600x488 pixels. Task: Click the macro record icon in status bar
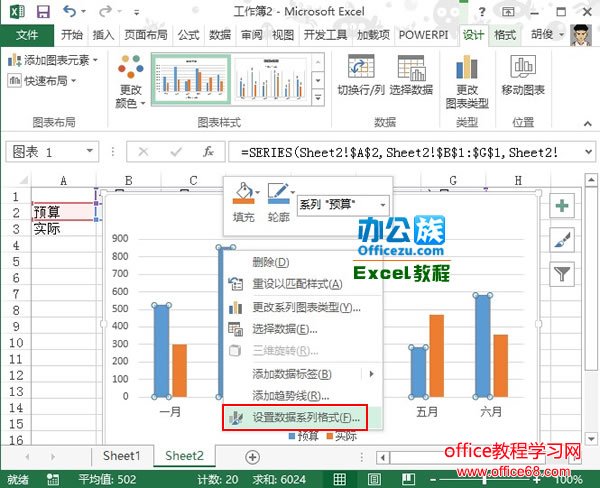click(52, 479)
